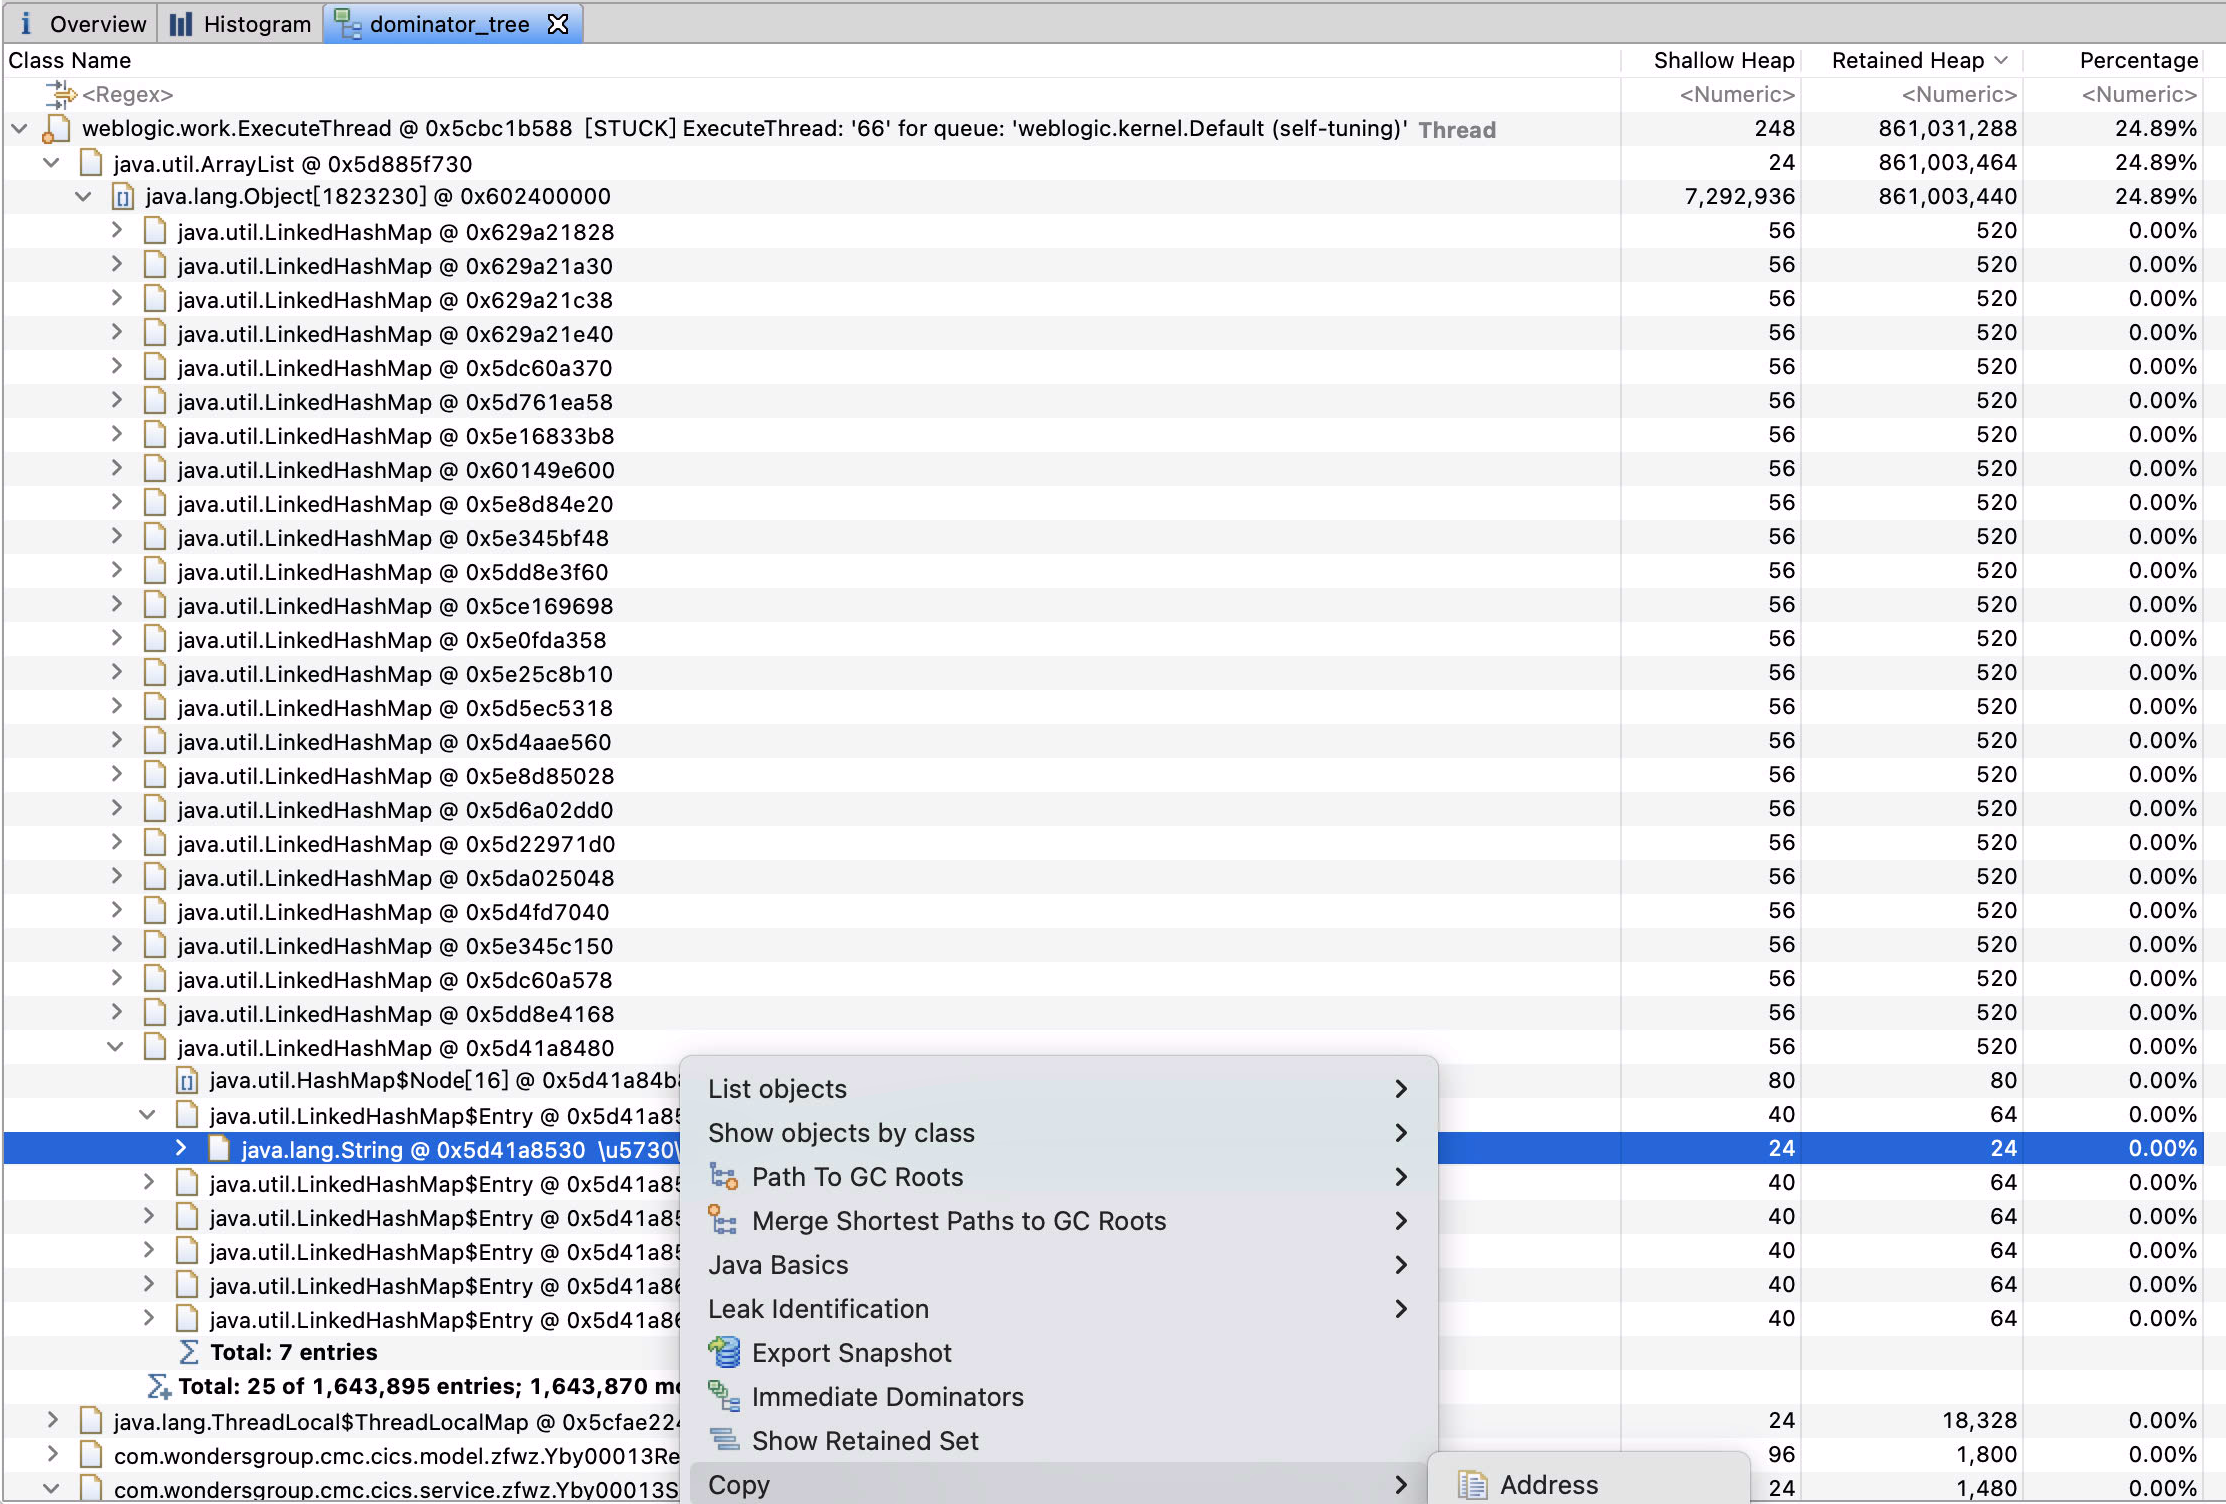The image size is (2226, 1504).
Task: Open the Leak Identification submenu
Action: tap(818, 1309)
